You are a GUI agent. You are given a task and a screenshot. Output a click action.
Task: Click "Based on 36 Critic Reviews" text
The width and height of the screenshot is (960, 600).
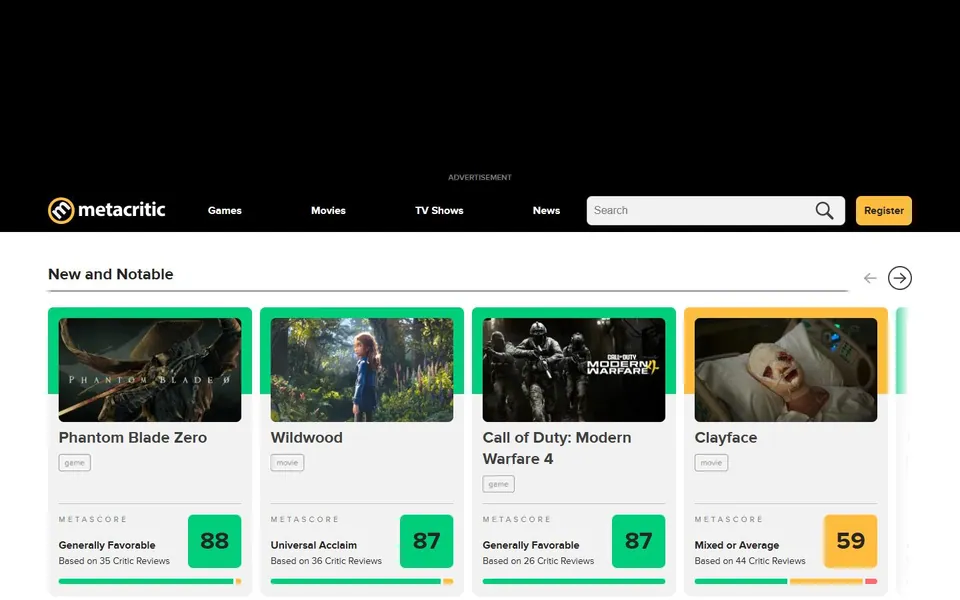[x=326, y=561]
